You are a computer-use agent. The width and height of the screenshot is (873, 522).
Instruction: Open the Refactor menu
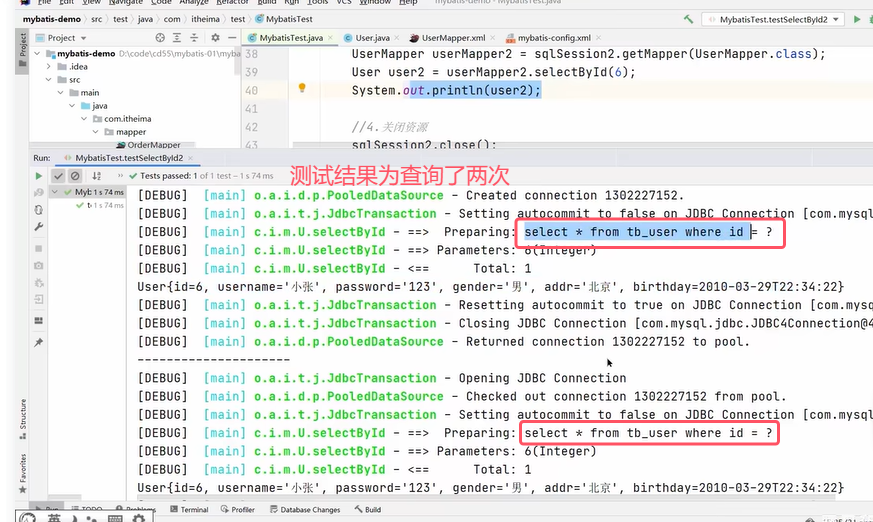point(233,2)
